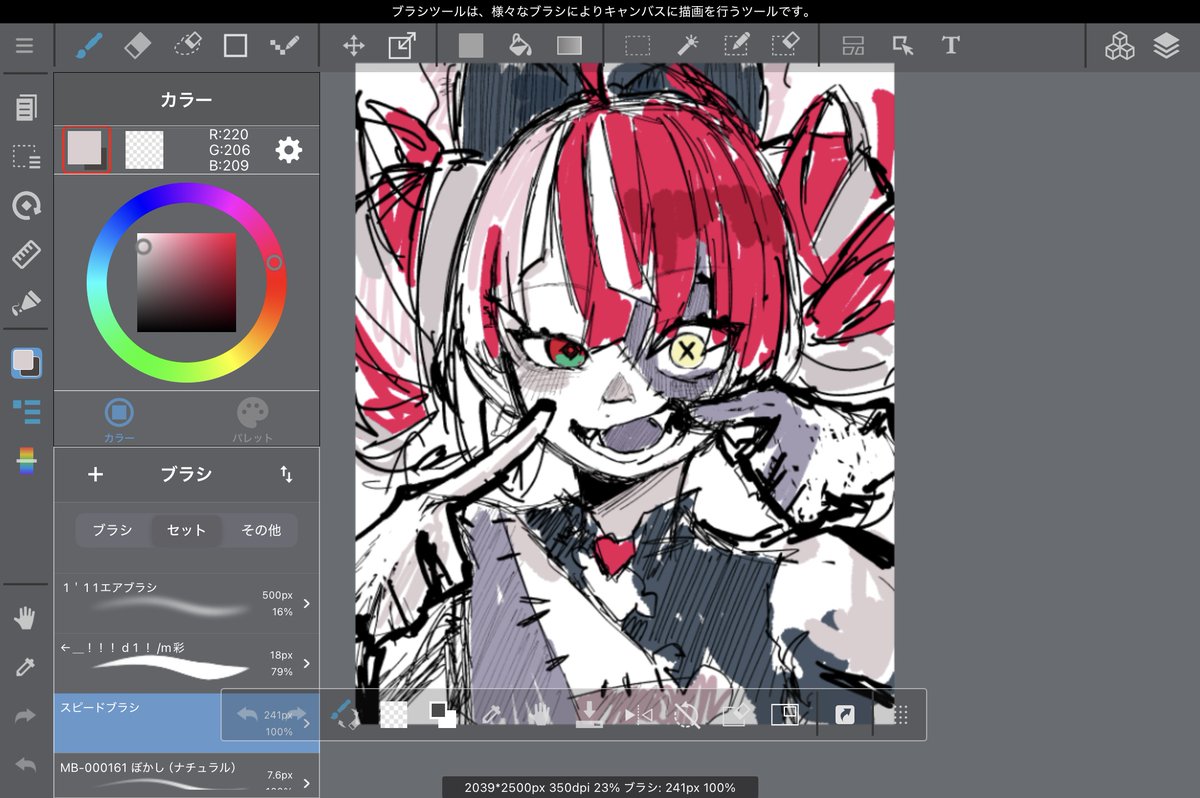Screen dimensions: 1200x798
Task: Select the Bucket fill tool
Action: [520, 46]
